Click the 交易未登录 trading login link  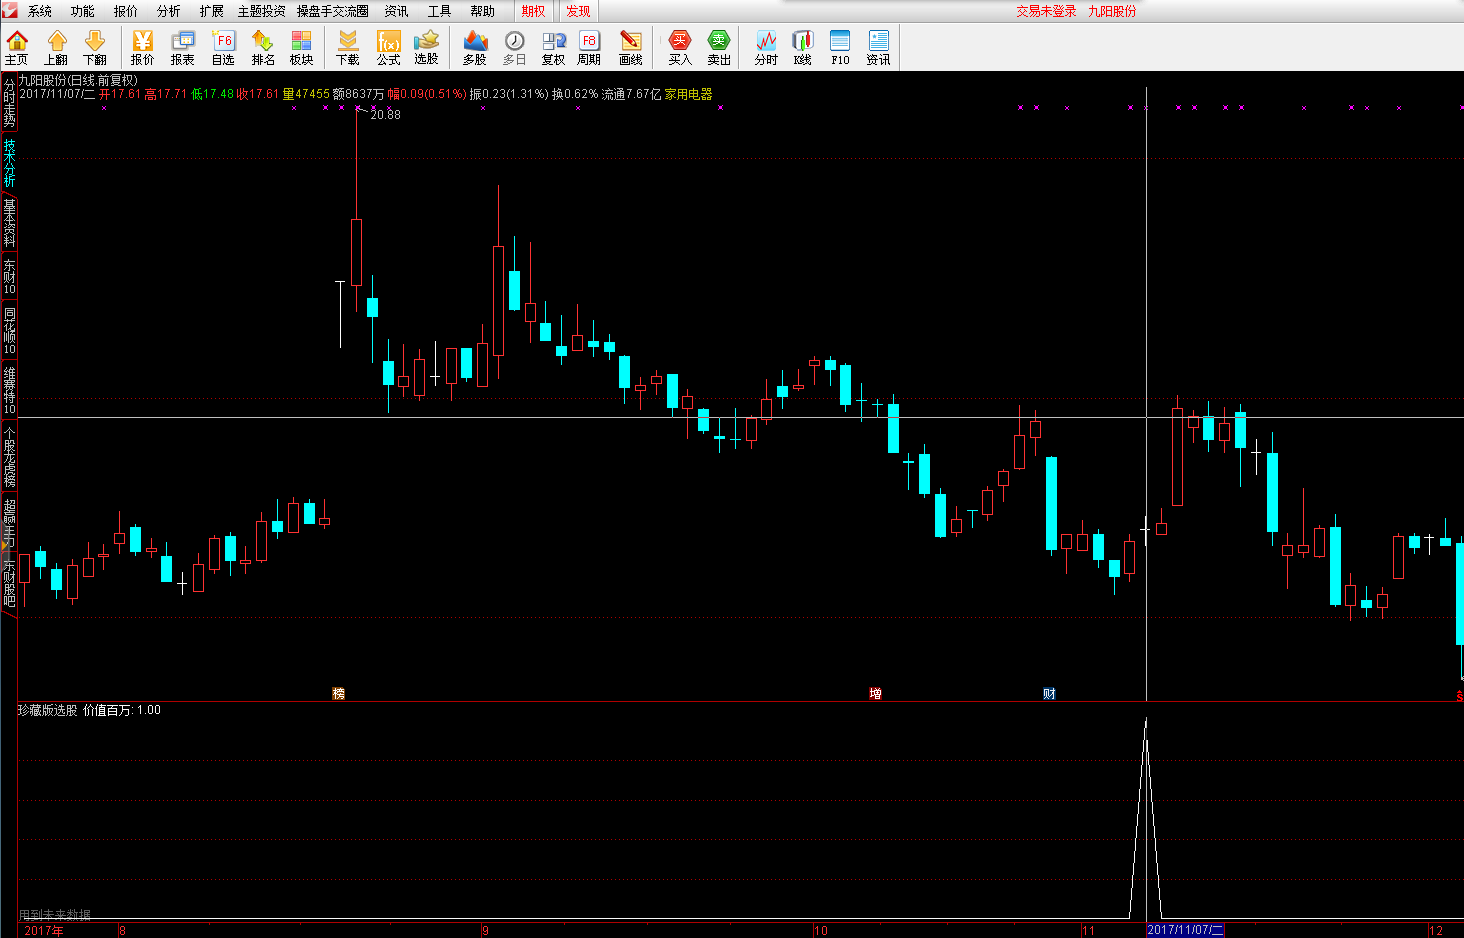pos(1046,11)
